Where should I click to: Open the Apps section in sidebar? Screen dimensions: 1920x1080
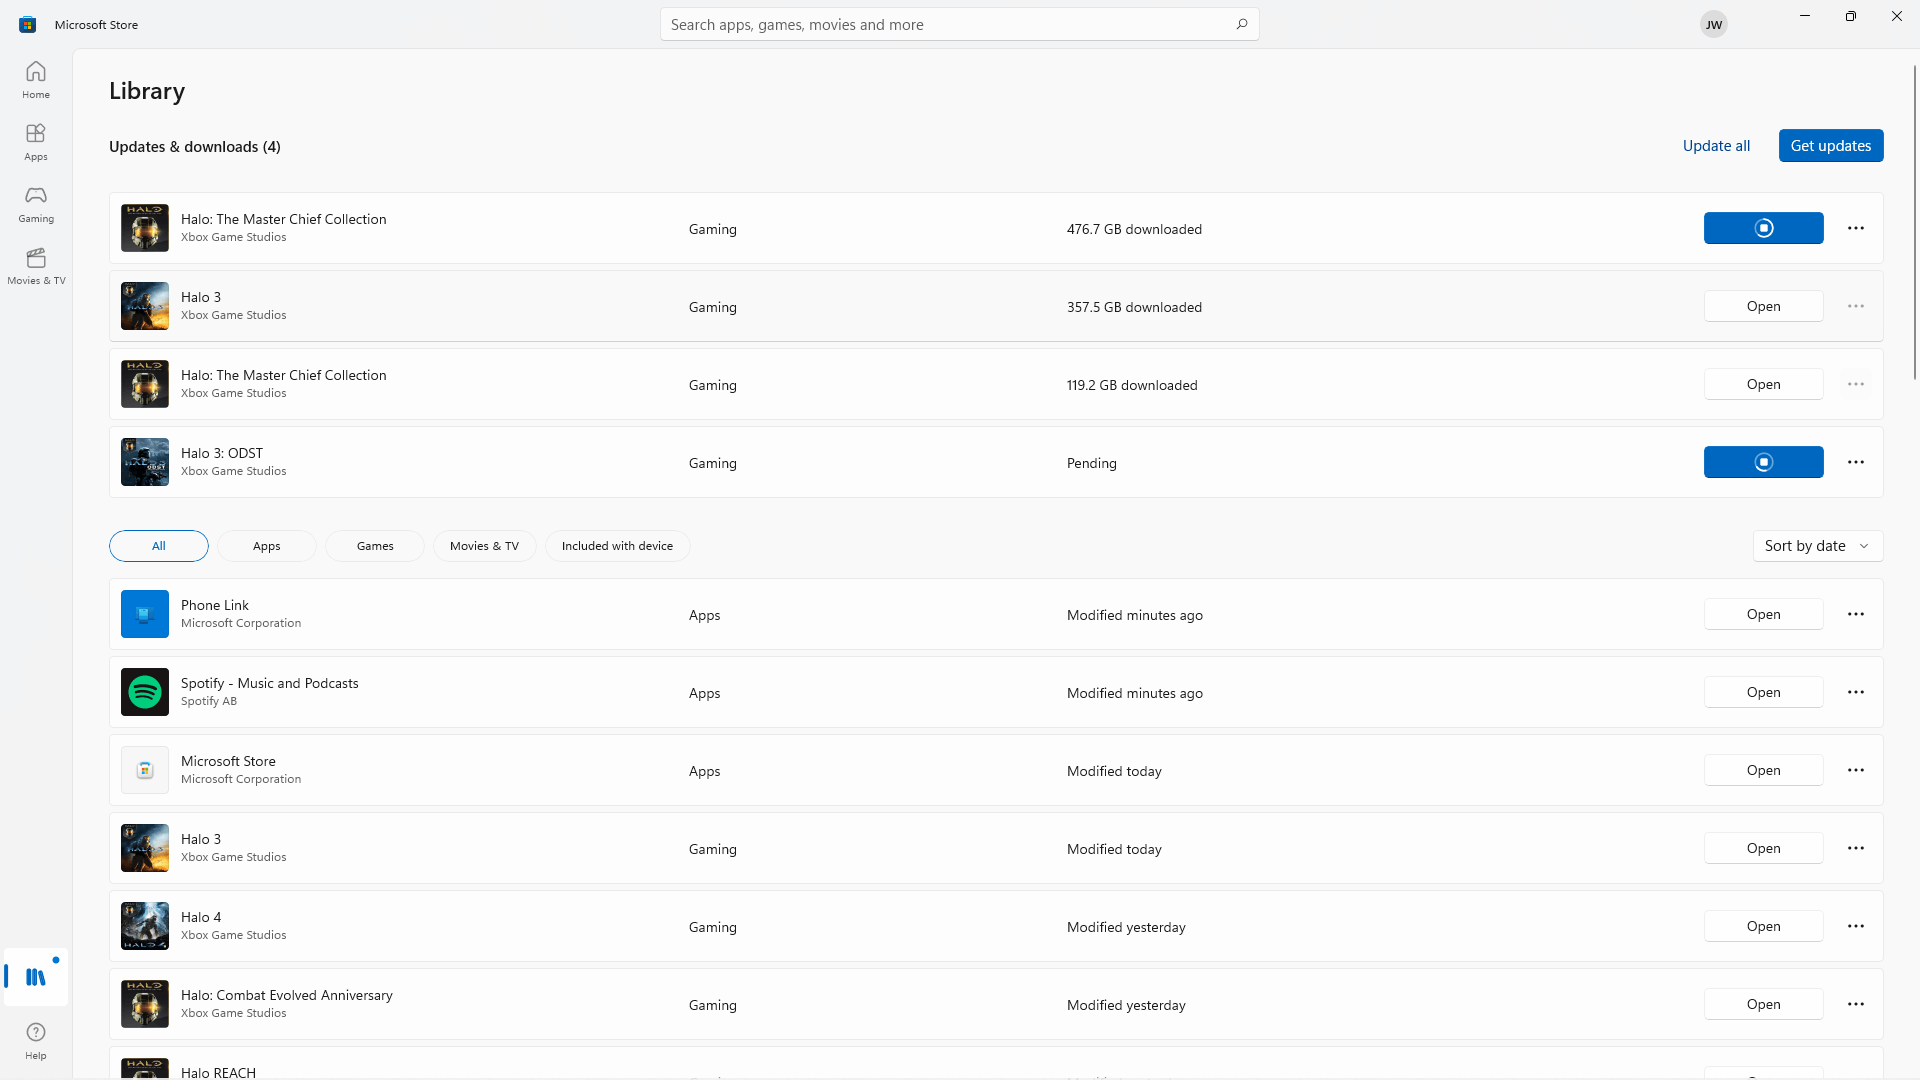coord(36,142)
